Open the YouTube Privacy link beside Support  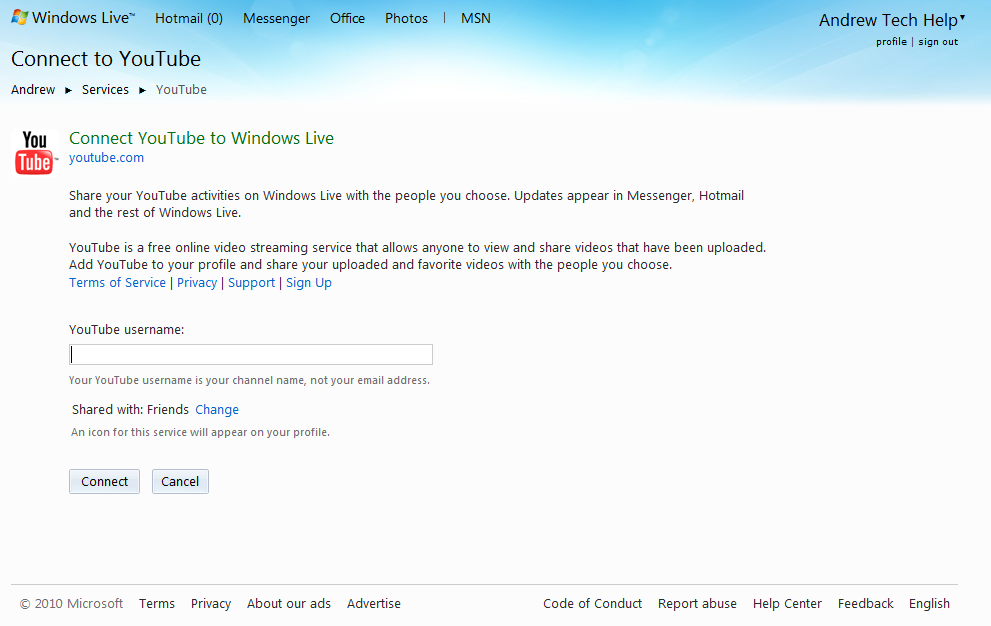click(197, 283)
